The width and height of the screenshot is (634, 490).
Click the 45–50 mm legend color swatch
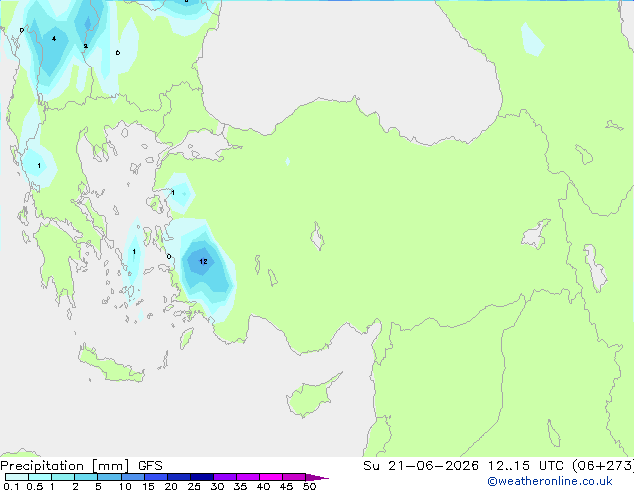tap(294, 477)
